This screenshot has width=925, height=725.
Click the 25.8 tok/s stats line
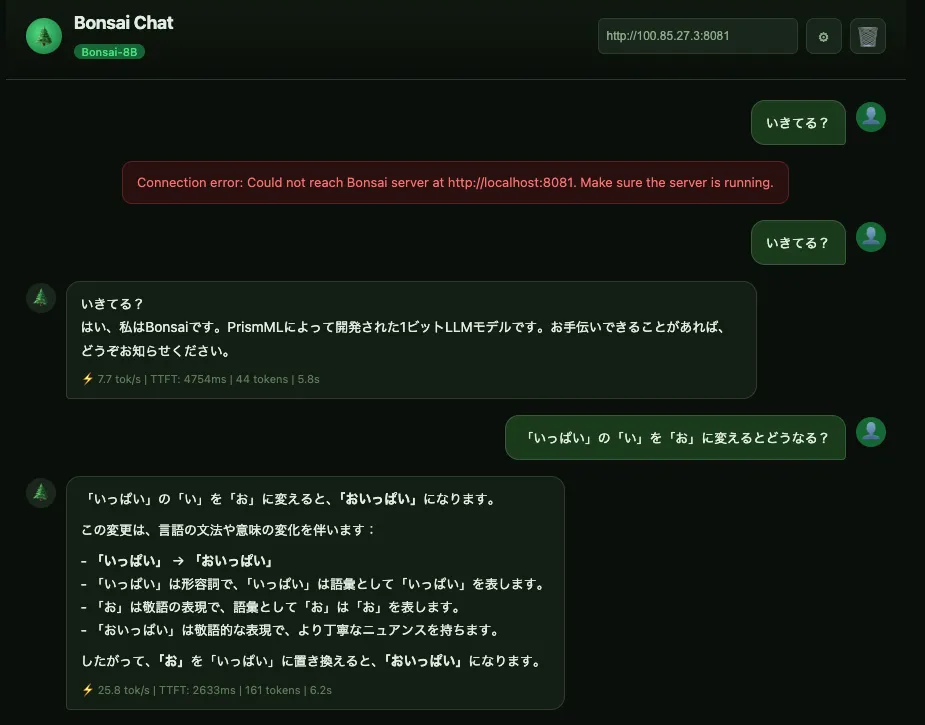tap(206, 690)
